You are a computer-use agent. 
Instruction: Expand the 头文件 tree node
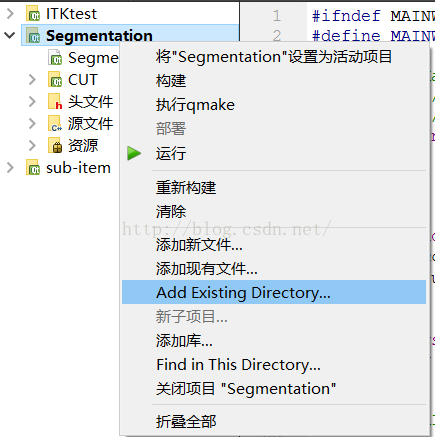tap(32, 101)
